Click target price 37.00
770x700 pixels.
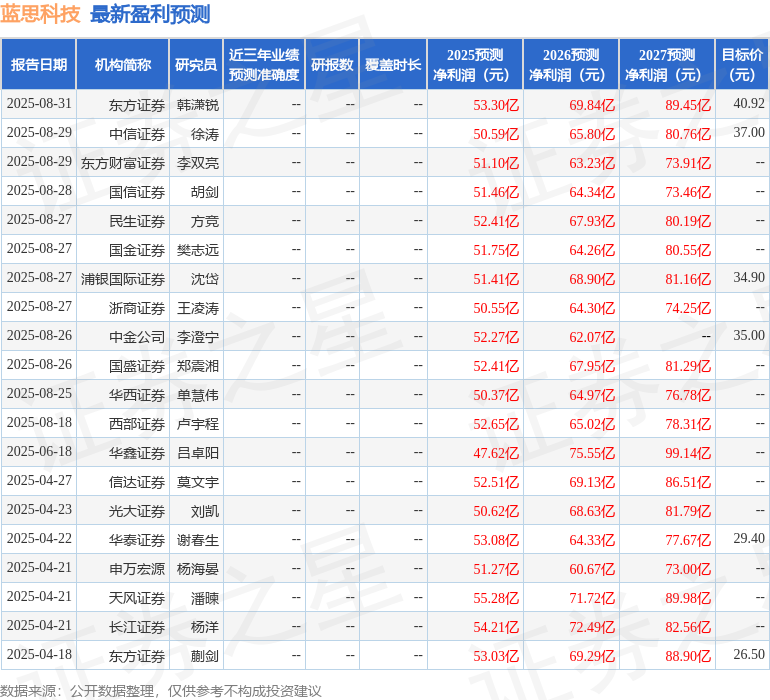(749, 132)
